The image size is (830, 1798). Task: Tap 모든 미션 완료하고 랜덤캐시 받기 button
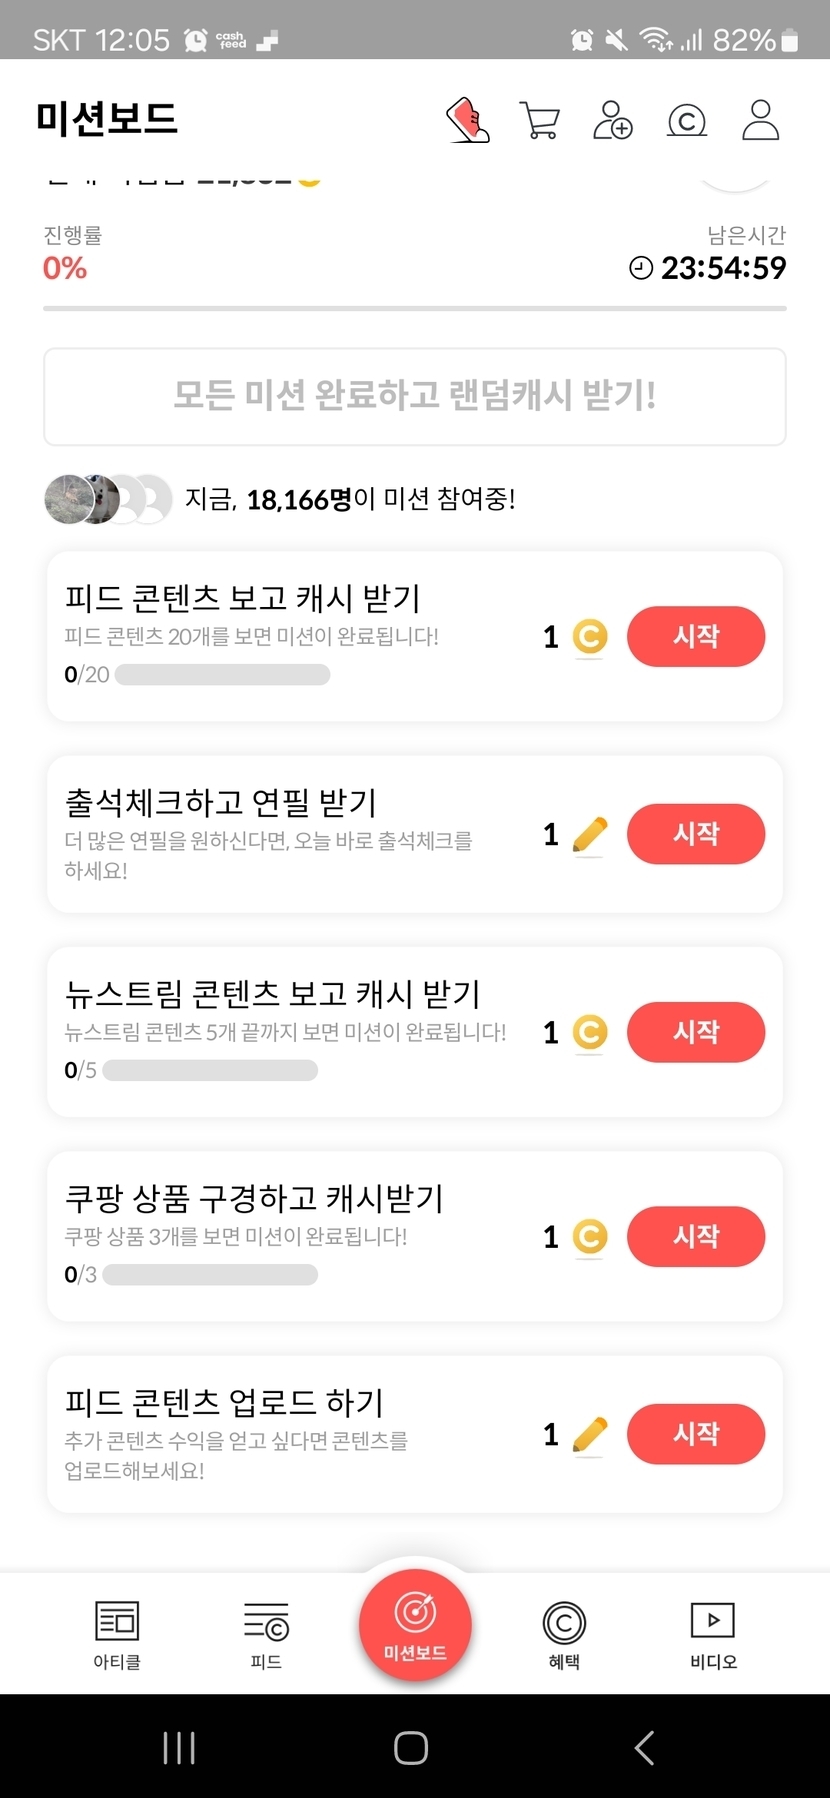tap(415, 396)
